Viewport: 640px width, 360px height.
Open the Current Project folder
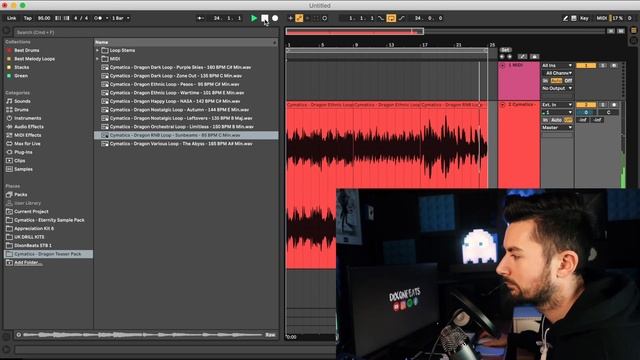[31, 211]
